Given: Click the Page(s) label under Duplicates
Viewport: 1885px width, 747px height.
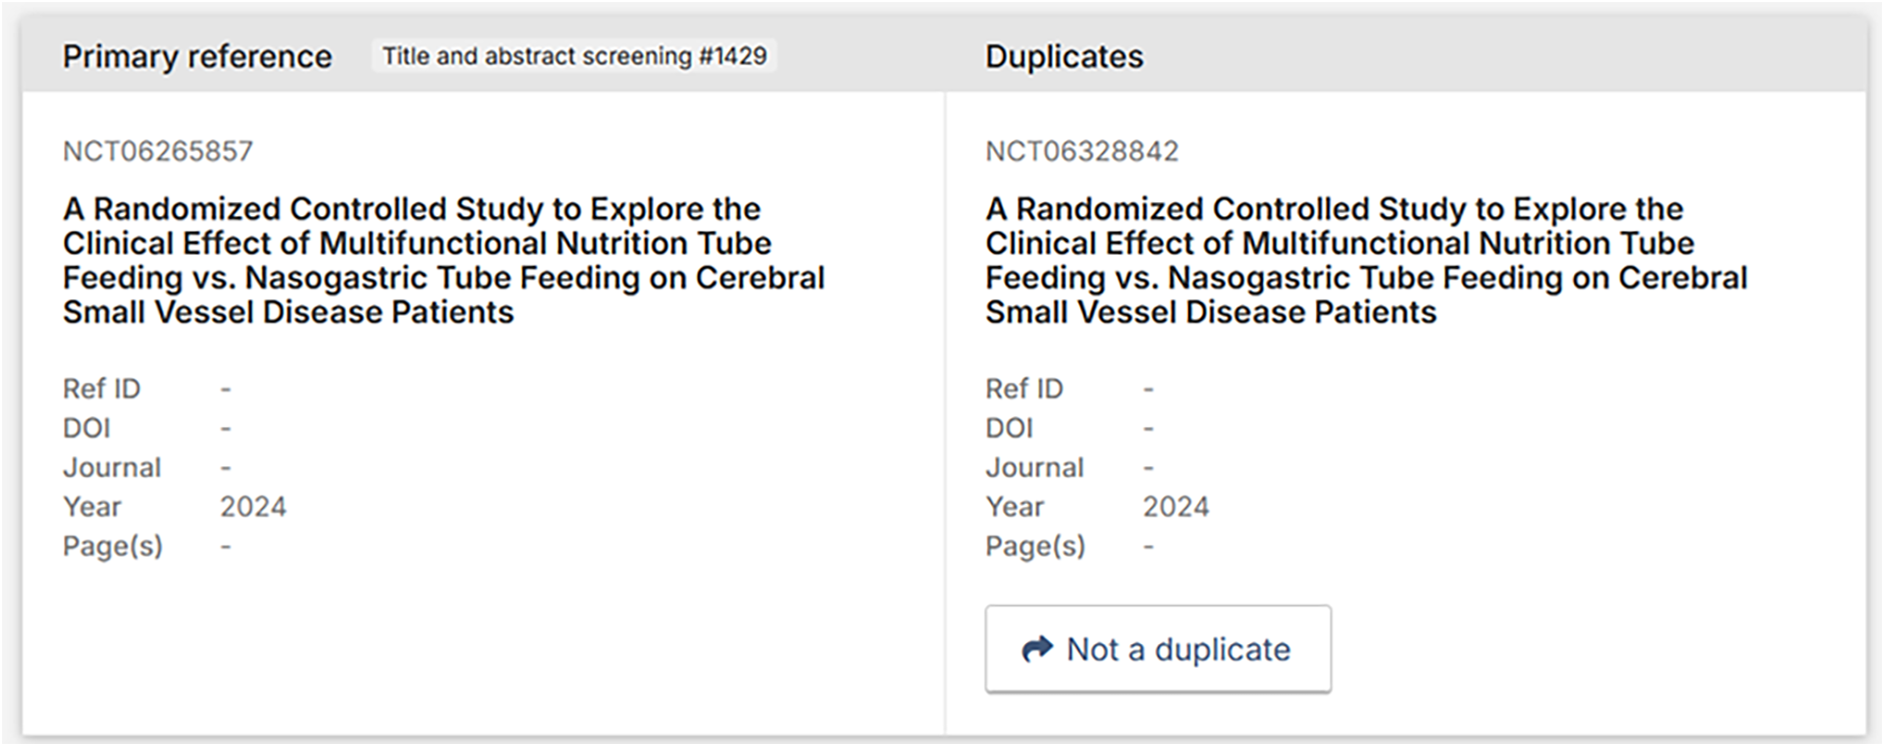Looking at the screenshot, I should [1034, 546].
